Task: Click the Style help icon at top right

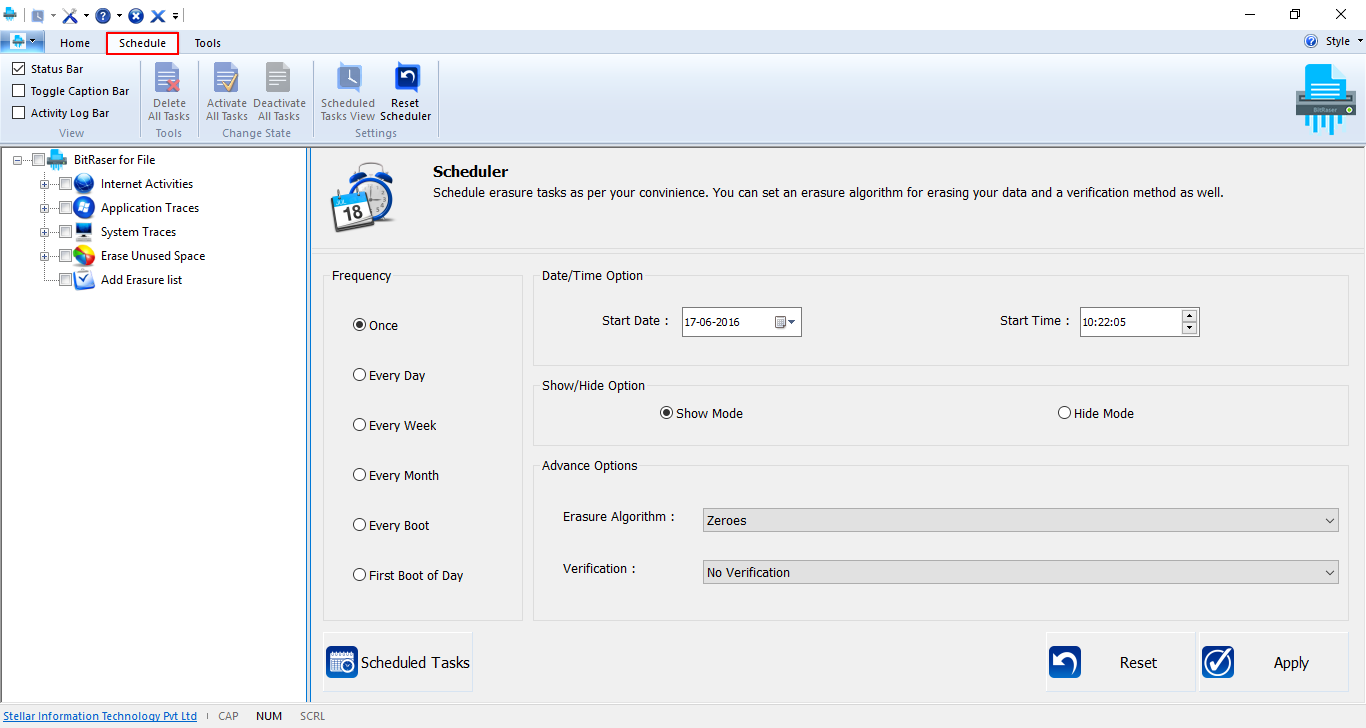Action: click(x=1311, y=42)
